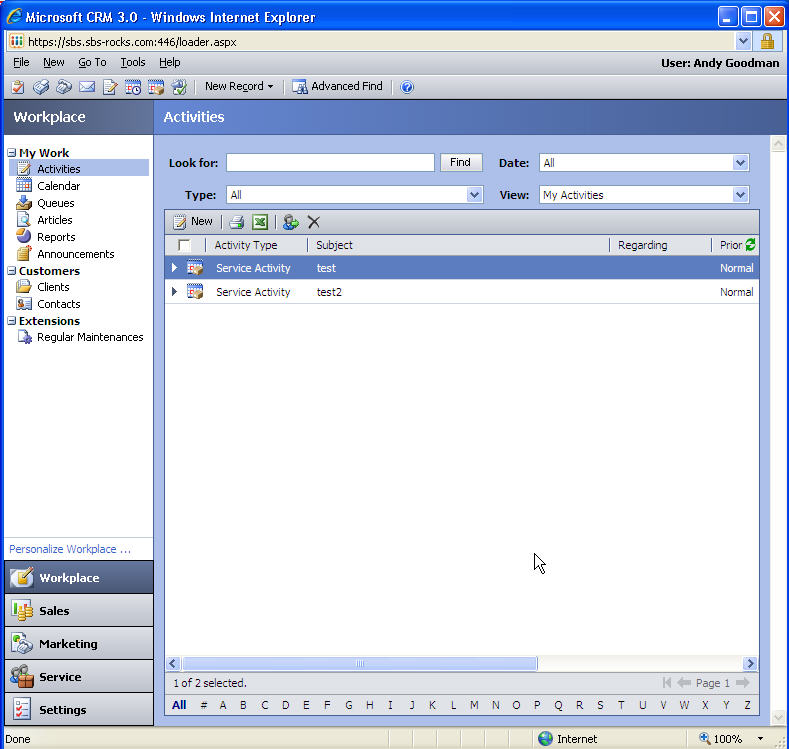Open the New Record dropdown menu
This screenshot has height=749, width=789.
click(239, 87)
